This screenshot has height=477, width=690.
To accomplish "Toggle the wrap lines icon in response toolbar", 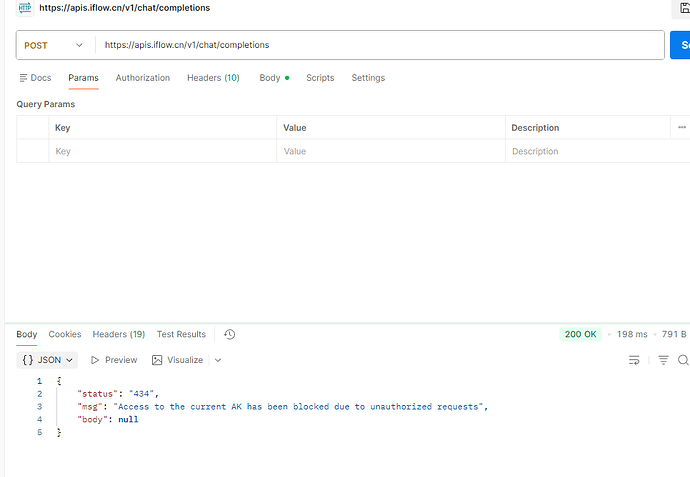I will tap(634, 360).
